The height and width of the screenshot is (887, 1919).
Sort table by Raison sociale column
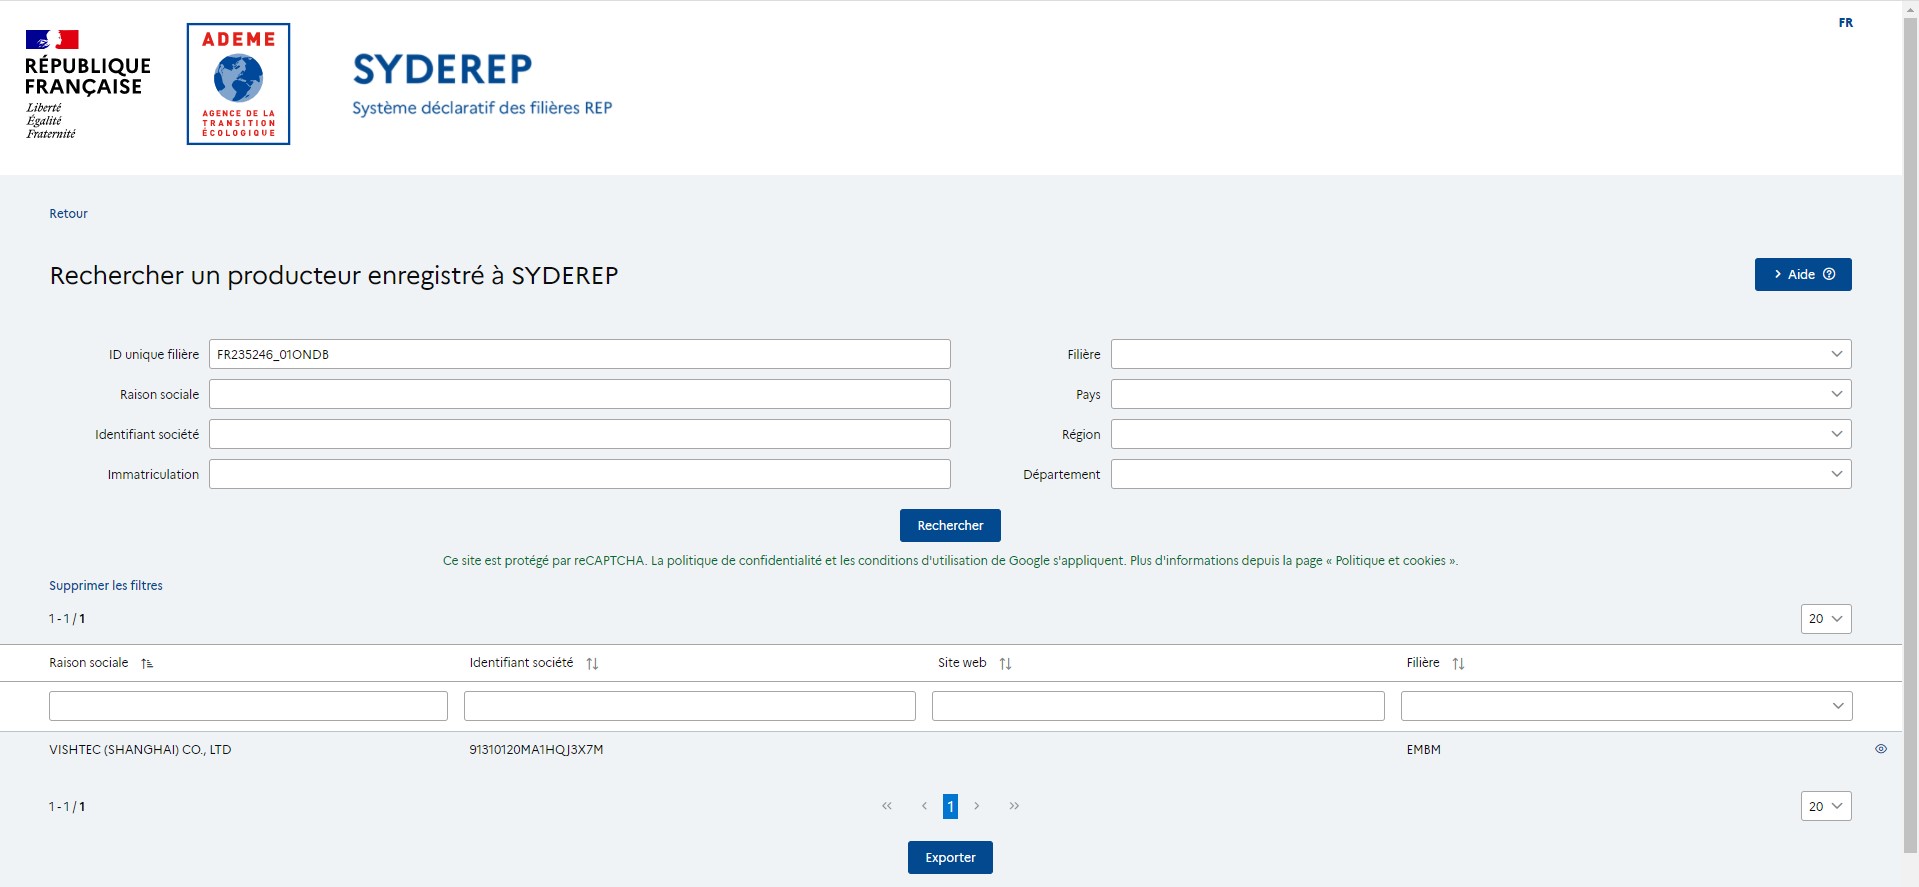coord(147,664)
